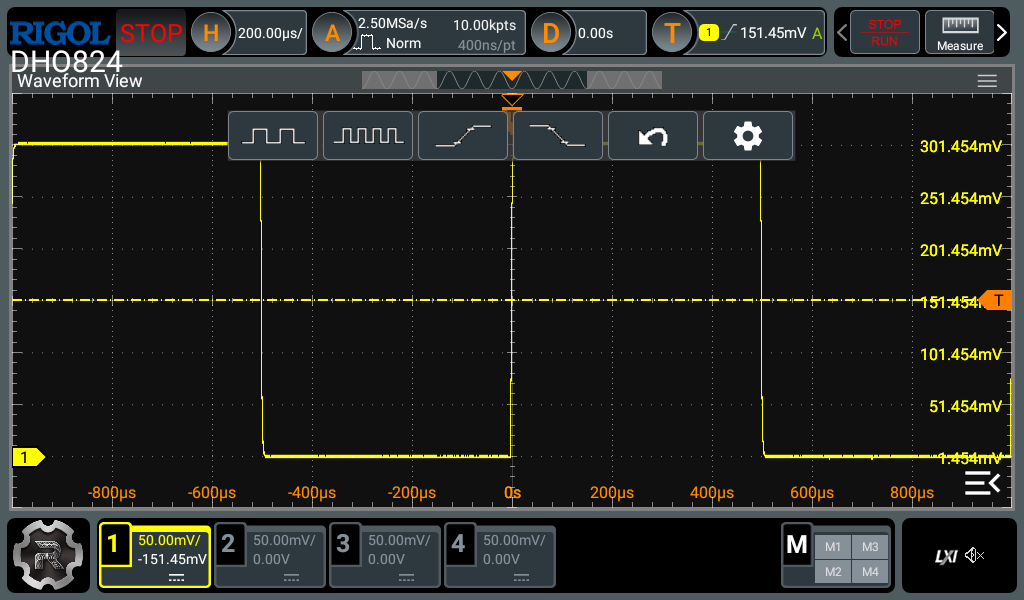The height and width of the screenshot is (600, 1024).
Task: Click the 200.00µs/ timebase value
Action: point(269,33)
